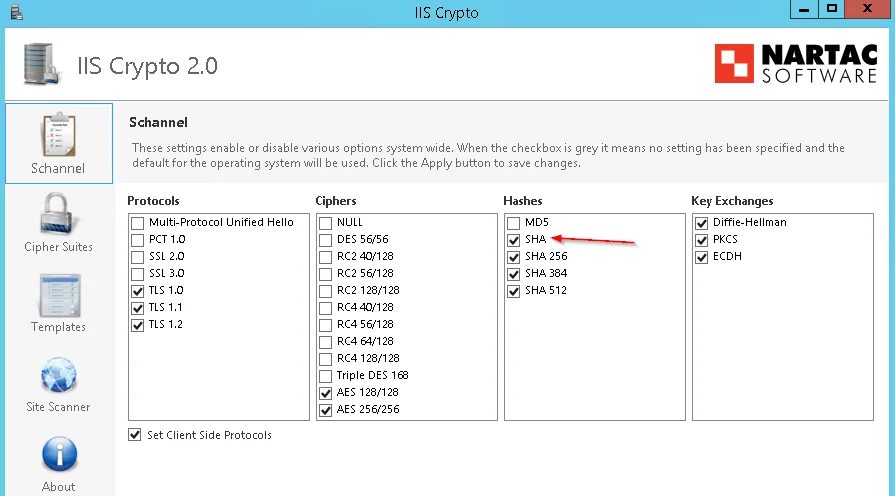This screenshot has height=496, width=895.
Task: Click the IIS Crypto 2.0 header title
Action: (148, 66)
